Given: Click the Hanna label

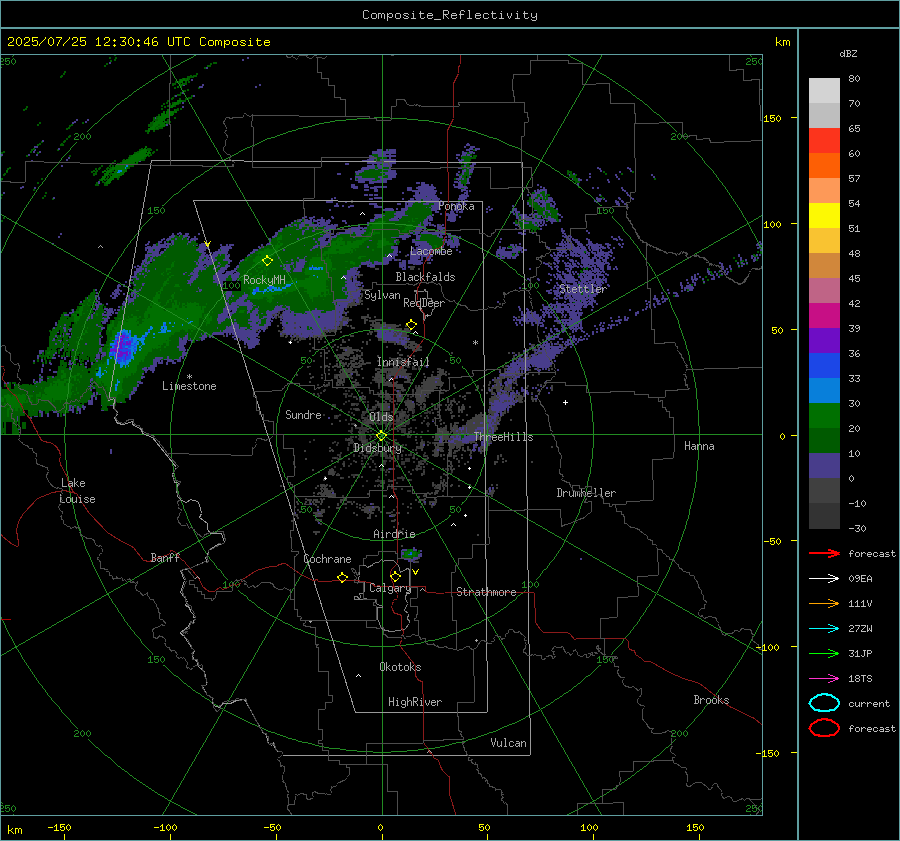Looking at the screenshot, I should [x=699, y=446].
